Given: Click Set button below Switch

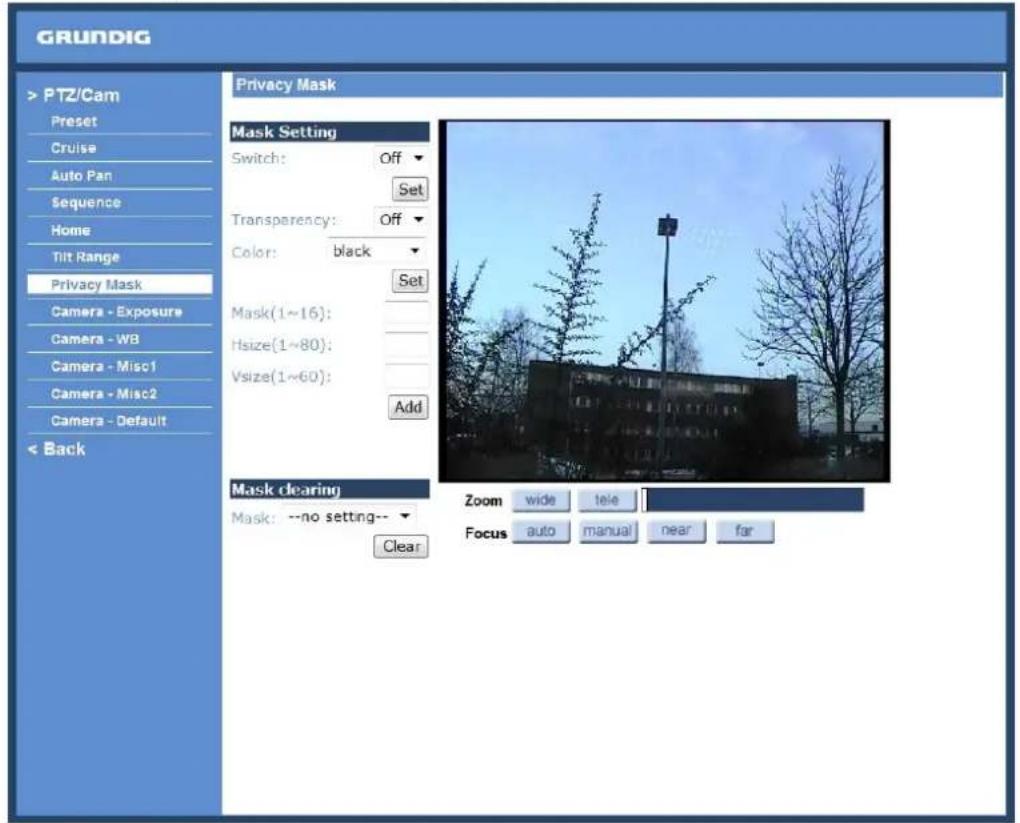Looking at the screenshot, I should click(x=410, y=189).
